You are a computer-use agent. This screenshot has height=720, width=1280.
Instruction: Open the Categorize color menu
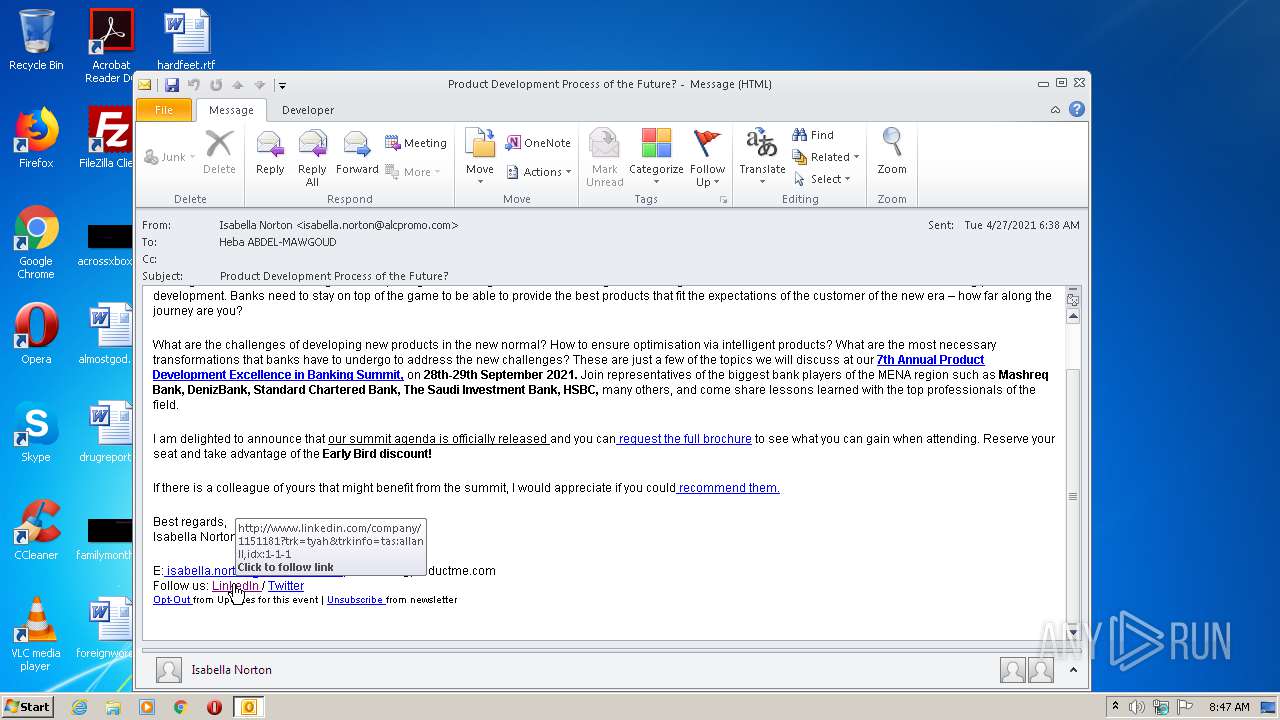tap(656, 157)
